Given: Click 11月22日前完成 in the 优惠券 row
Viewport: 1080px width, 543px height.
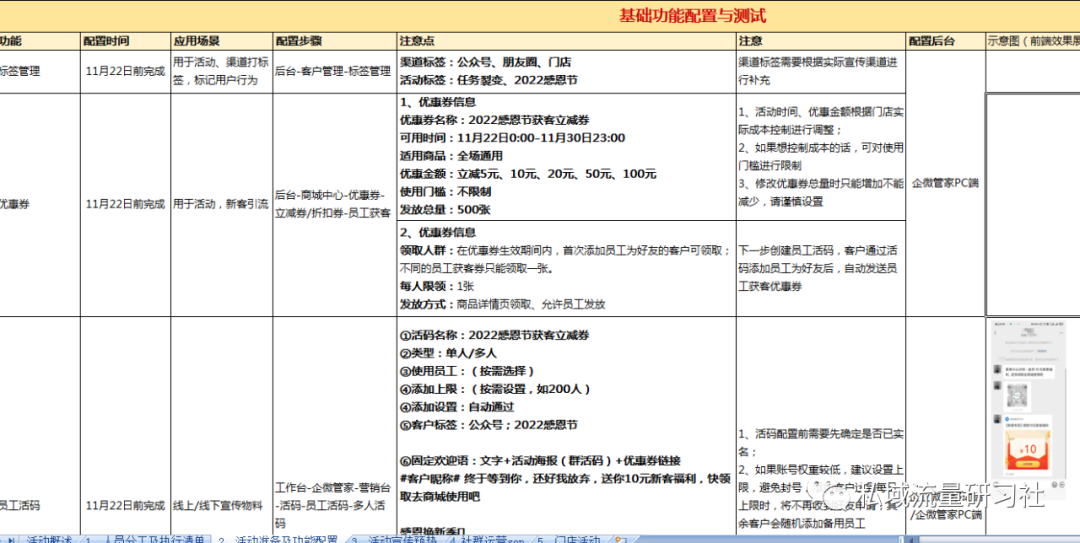Looking at the screenshot, I should pyautogui.click(x=125, y=204).
